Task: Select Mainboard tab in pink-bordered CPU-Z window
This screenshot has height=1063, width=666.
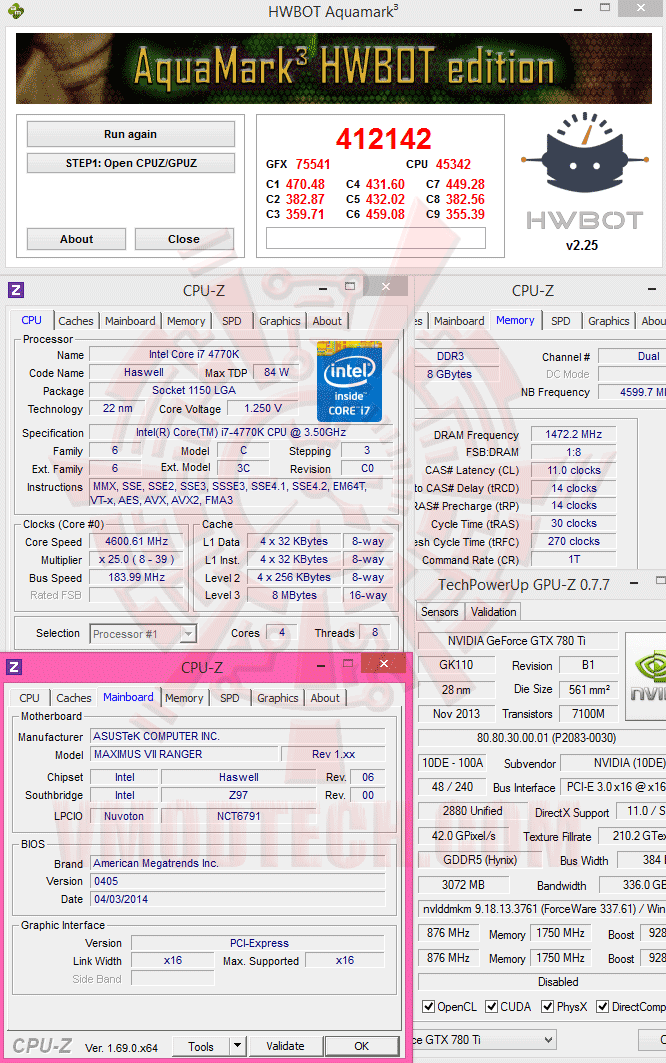Action: (x=128, y=697)
